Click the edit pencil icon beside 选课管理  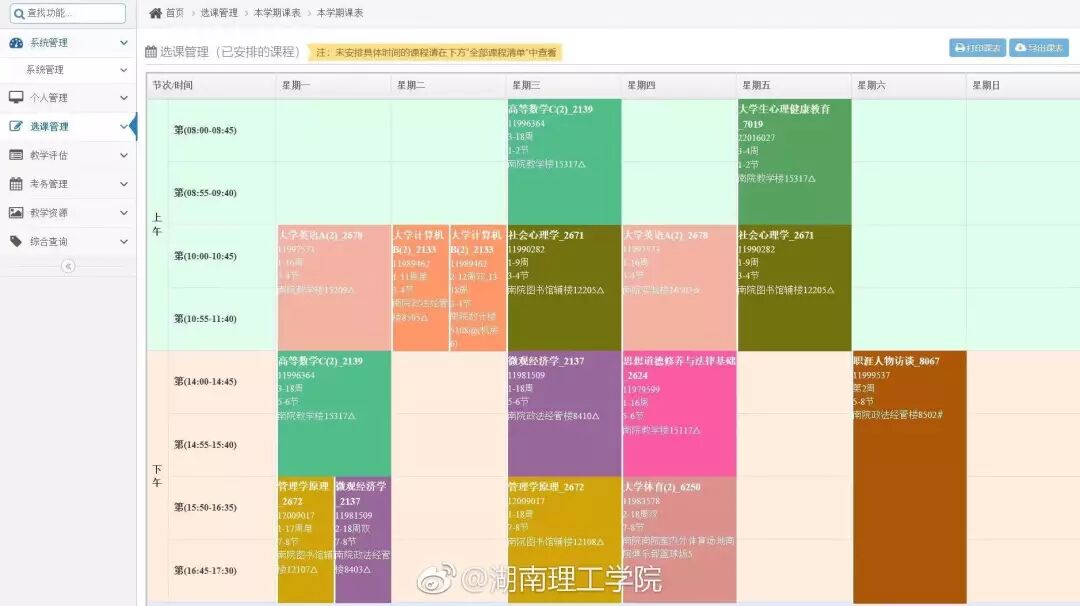[16, 126]
